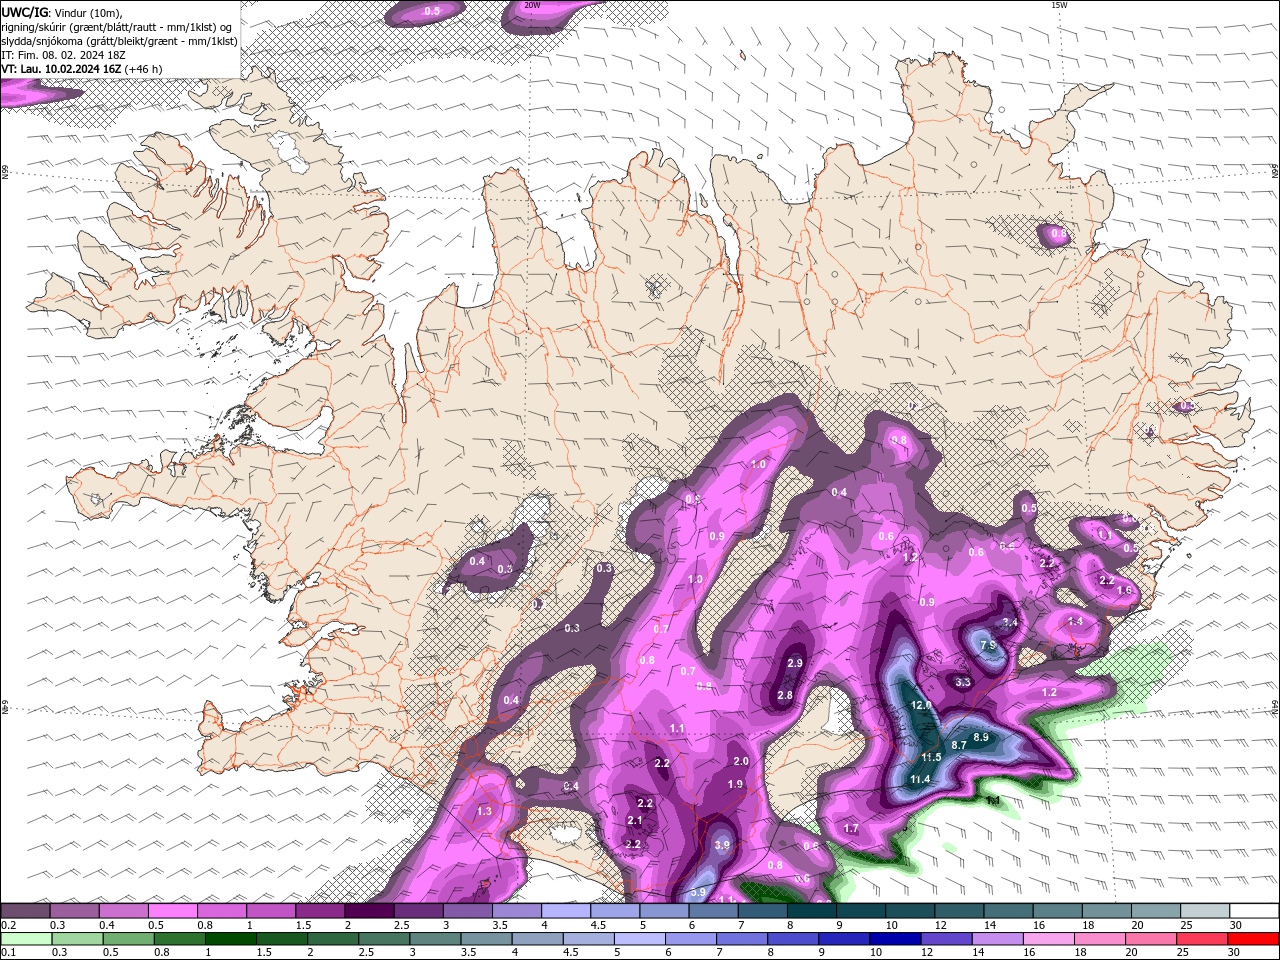Pick the dark purple 2 swatch, upper legend

[368, 910]
